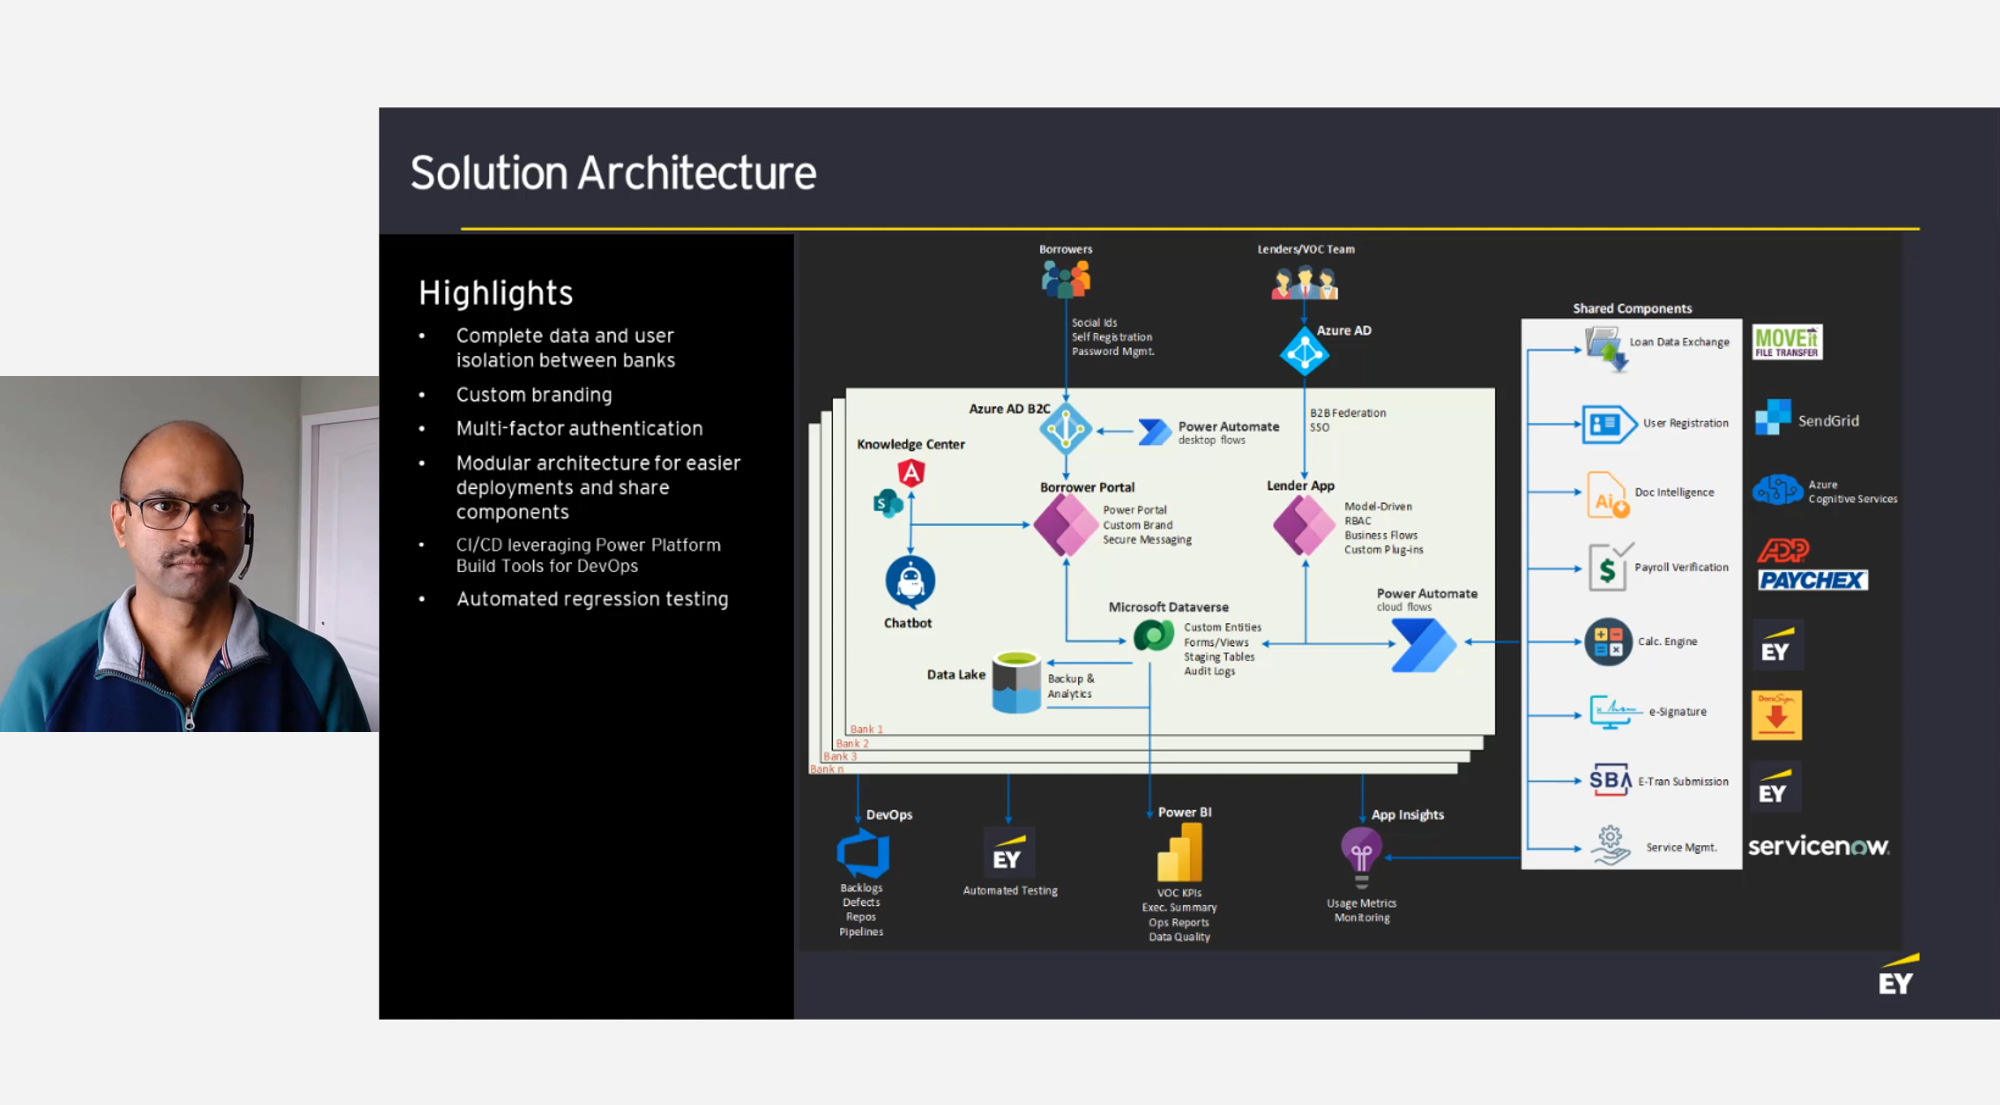
Task: Click the Solution Architecture slide title
Action: point(613,173)
